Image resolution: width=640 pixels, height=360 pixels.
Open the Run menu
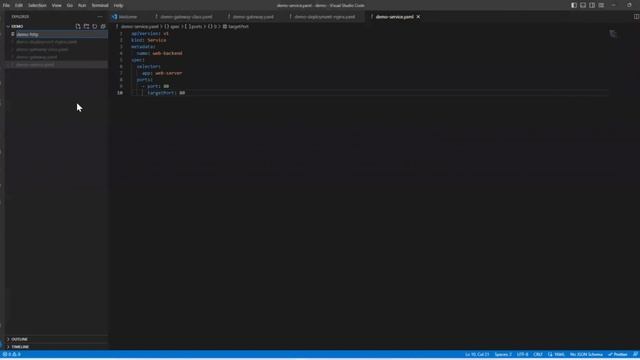coord(82,5)
